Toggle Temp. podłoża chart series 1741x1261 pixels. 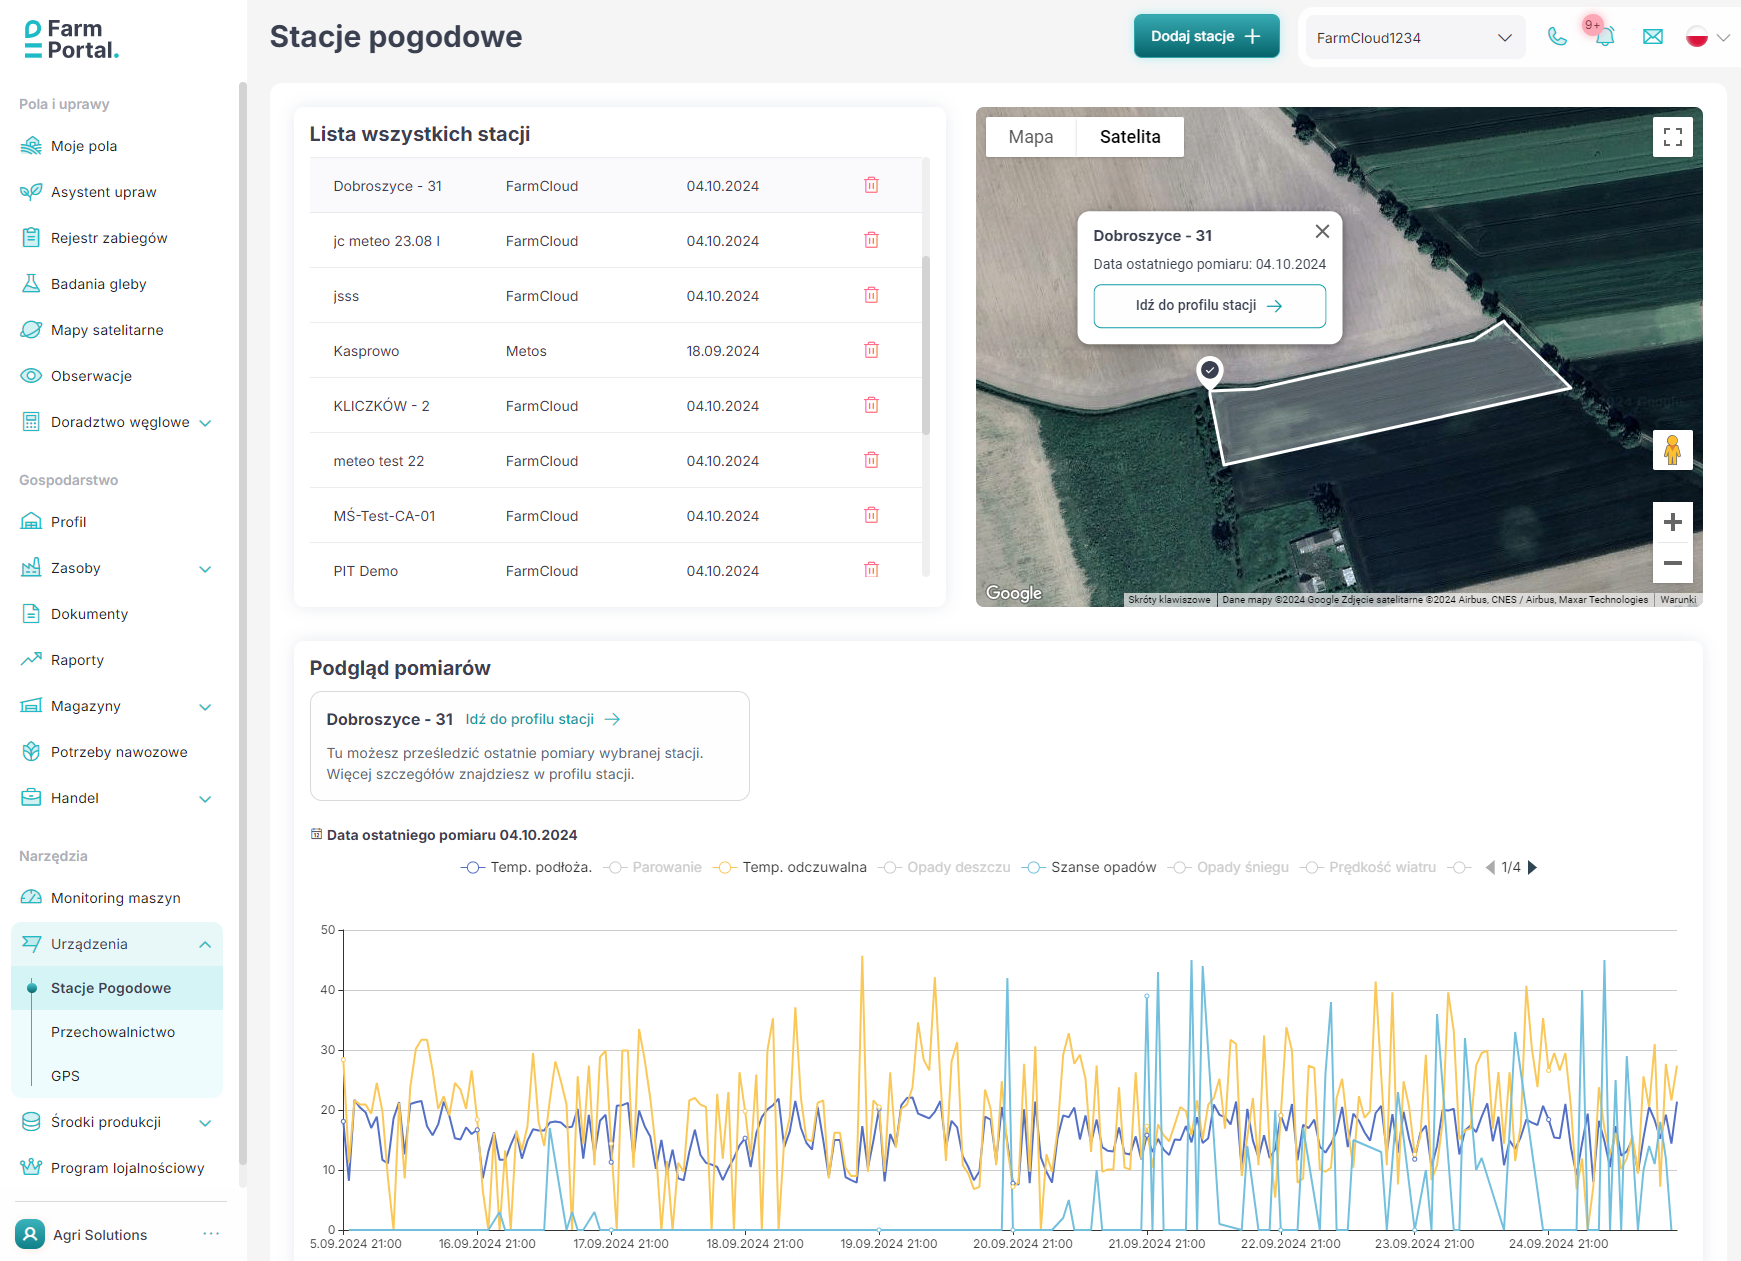point(526,867)
